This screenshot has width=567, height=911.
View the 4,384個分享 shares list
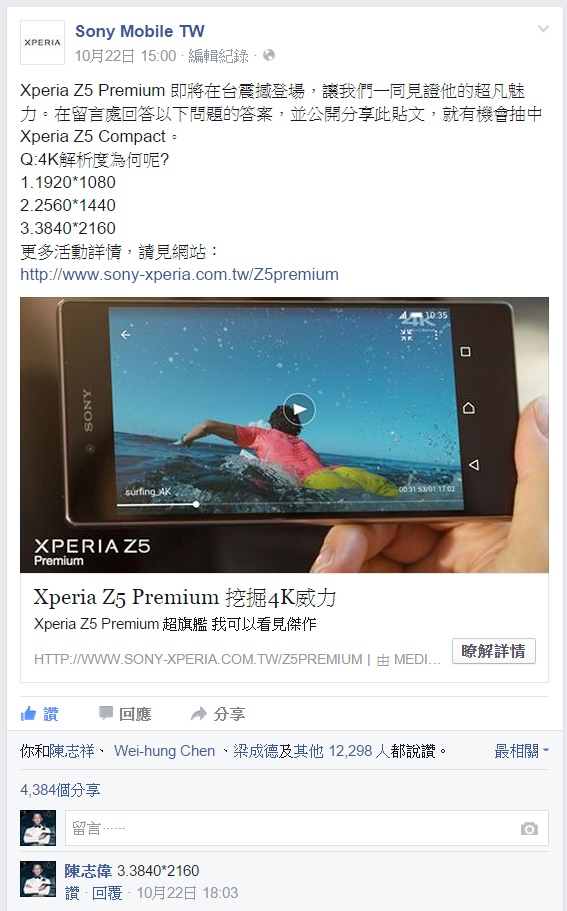[x=60, y=790]
